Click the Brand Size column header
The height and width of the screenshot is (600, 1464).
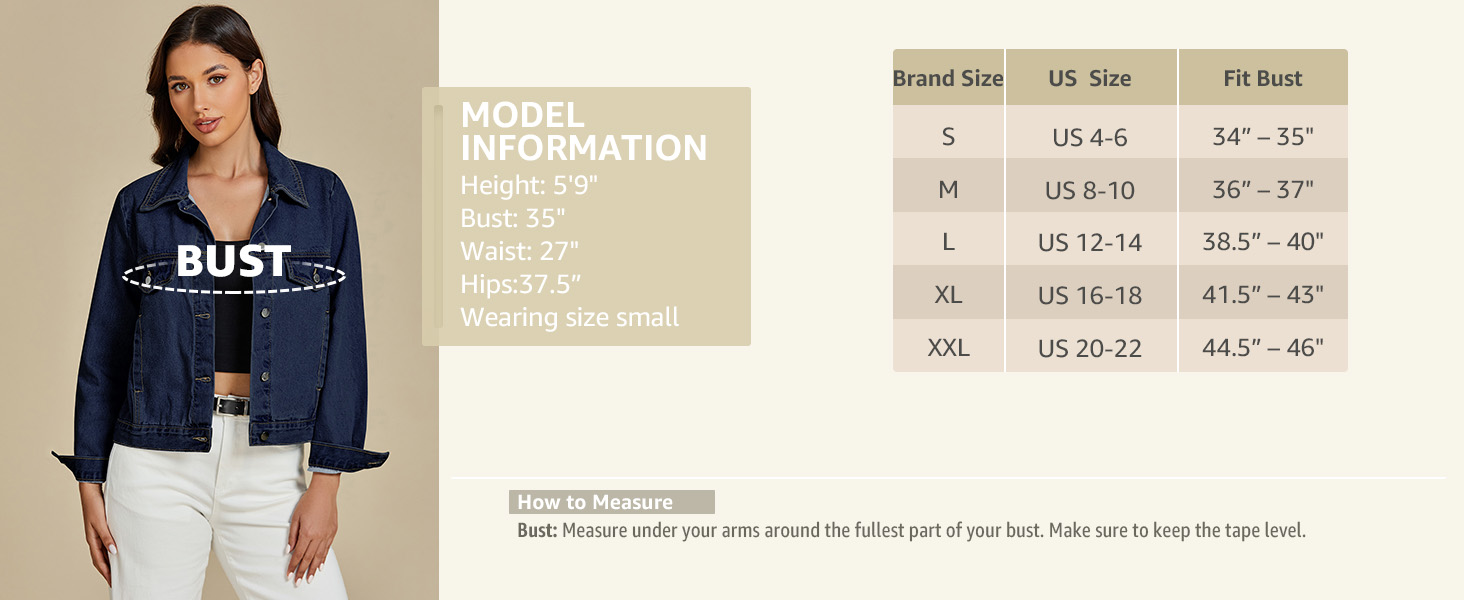(x=948, y=78)
